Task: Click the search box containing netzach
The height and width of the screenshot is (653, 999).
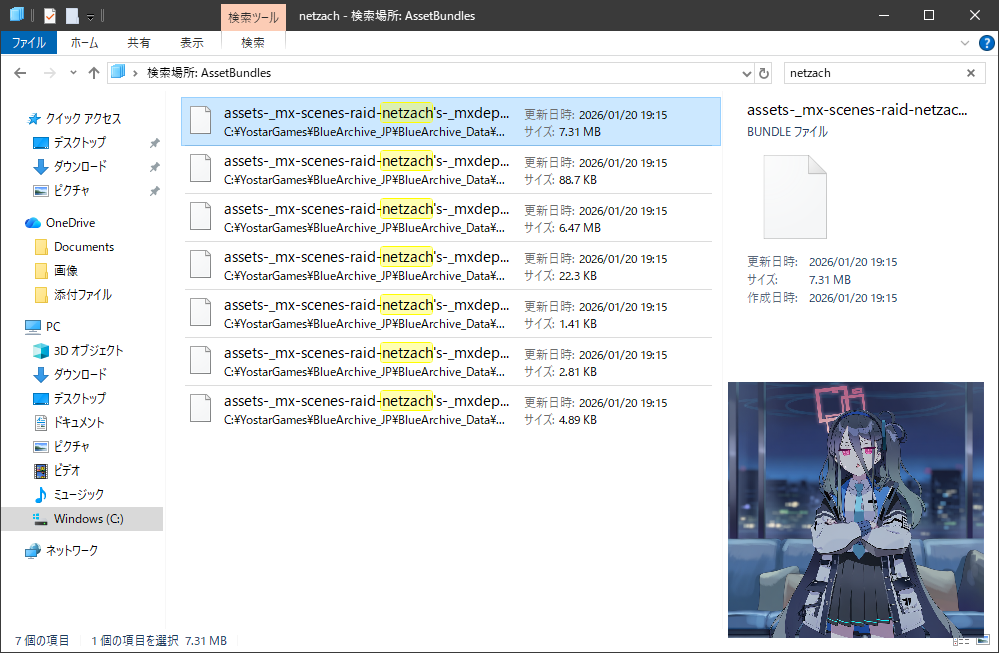Action: (870, 73)
